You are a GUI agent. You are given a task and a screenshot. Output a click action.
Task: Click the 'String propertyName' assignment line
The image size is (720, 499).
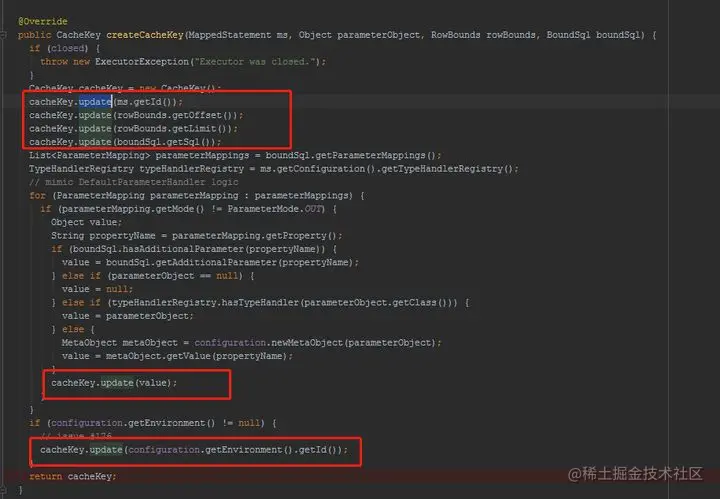[x=197, y=235]
